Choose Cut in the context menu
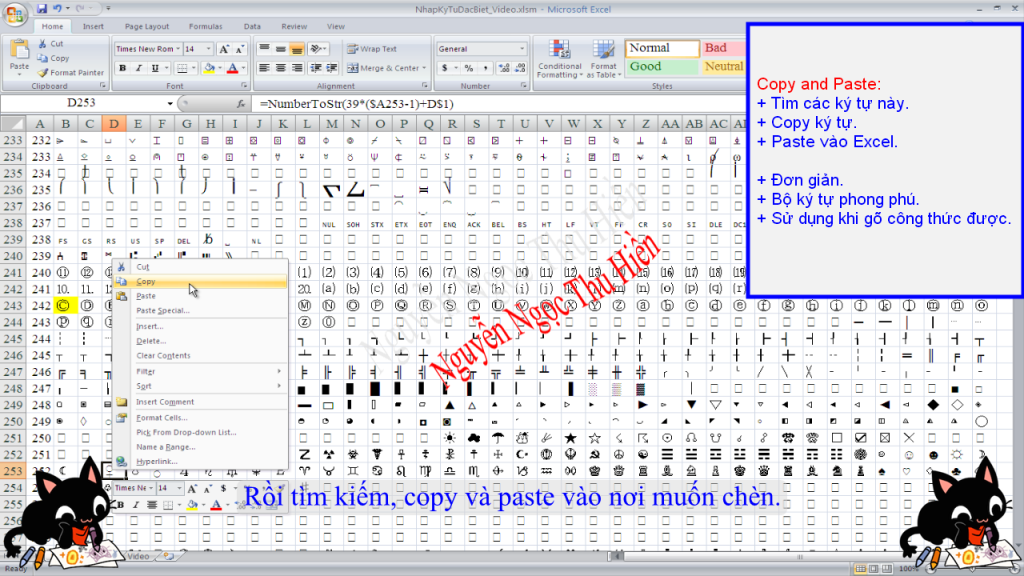 [x=200, y=267]
